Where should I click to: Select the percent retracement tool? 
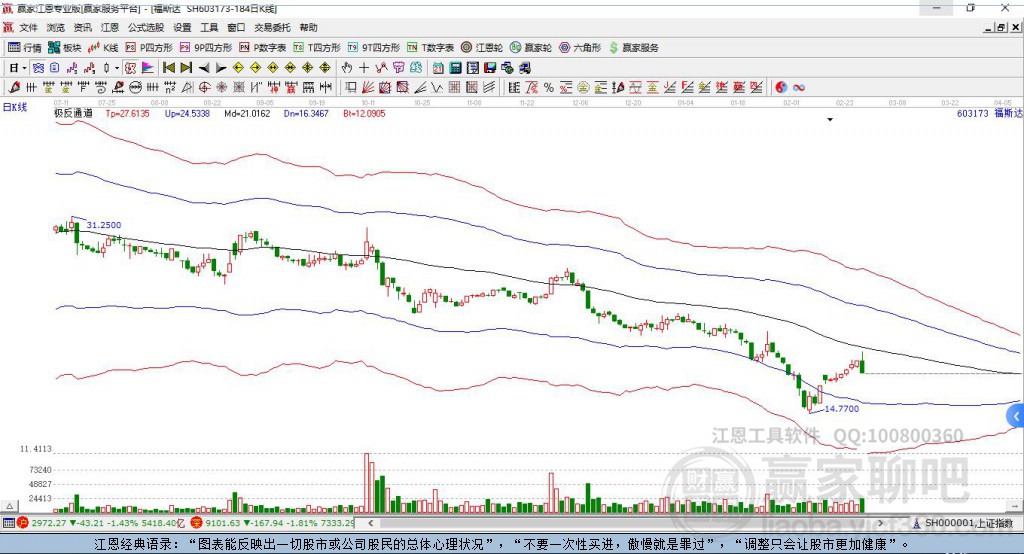[549, 88]
